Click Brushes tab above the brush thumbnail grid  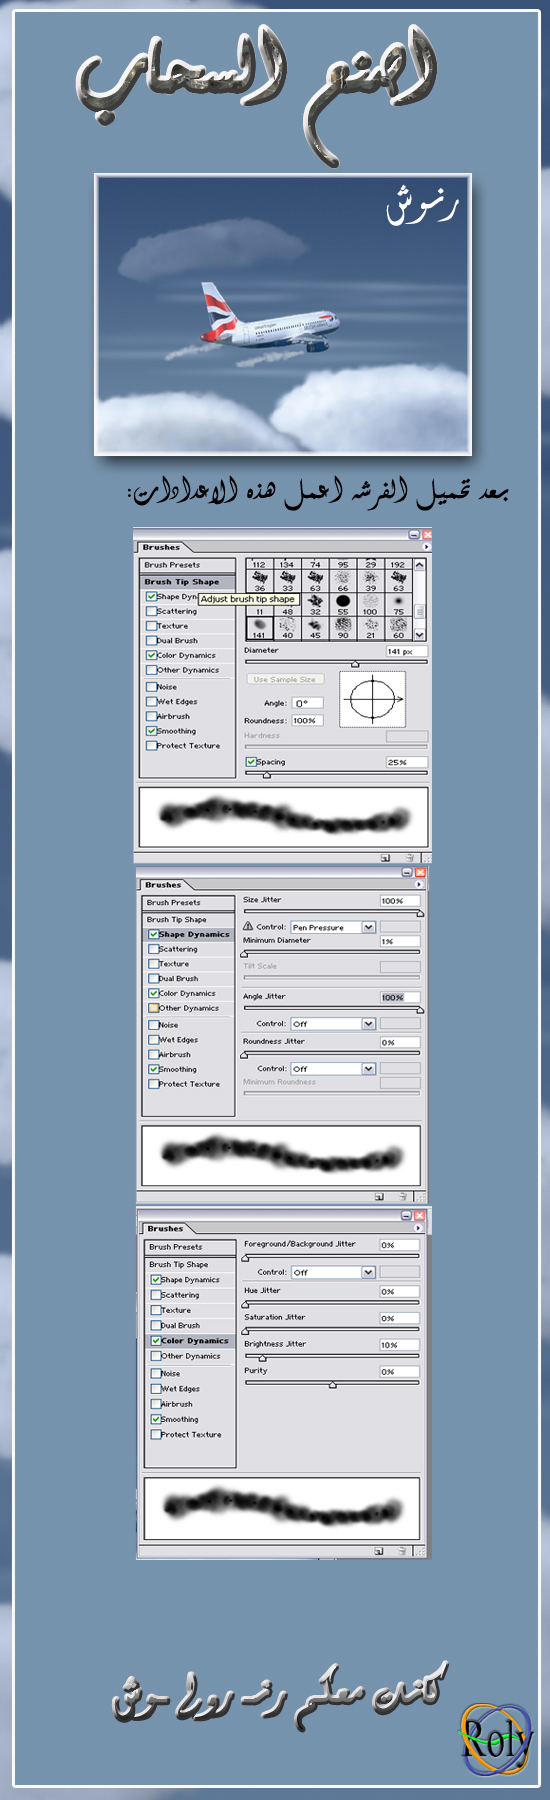pyautogui.click(x=161, y=547)
